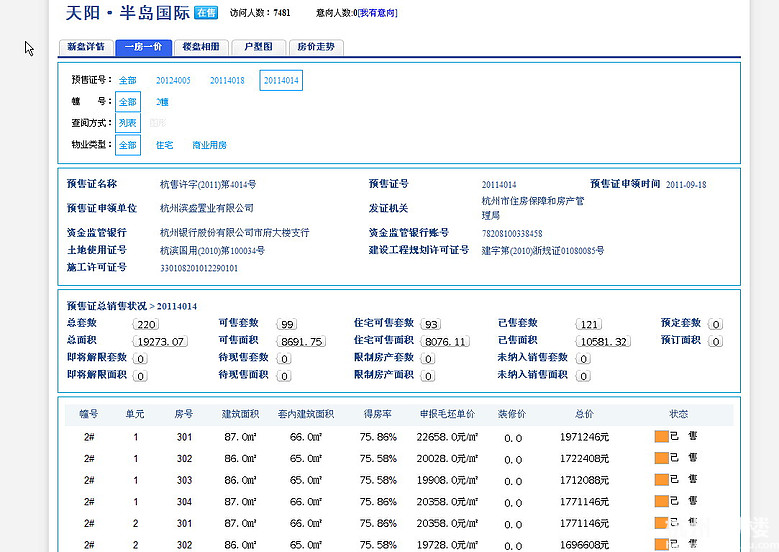The image size is (779, 552).
Task: Switch to the 图形 view mode
Action: 157,123
